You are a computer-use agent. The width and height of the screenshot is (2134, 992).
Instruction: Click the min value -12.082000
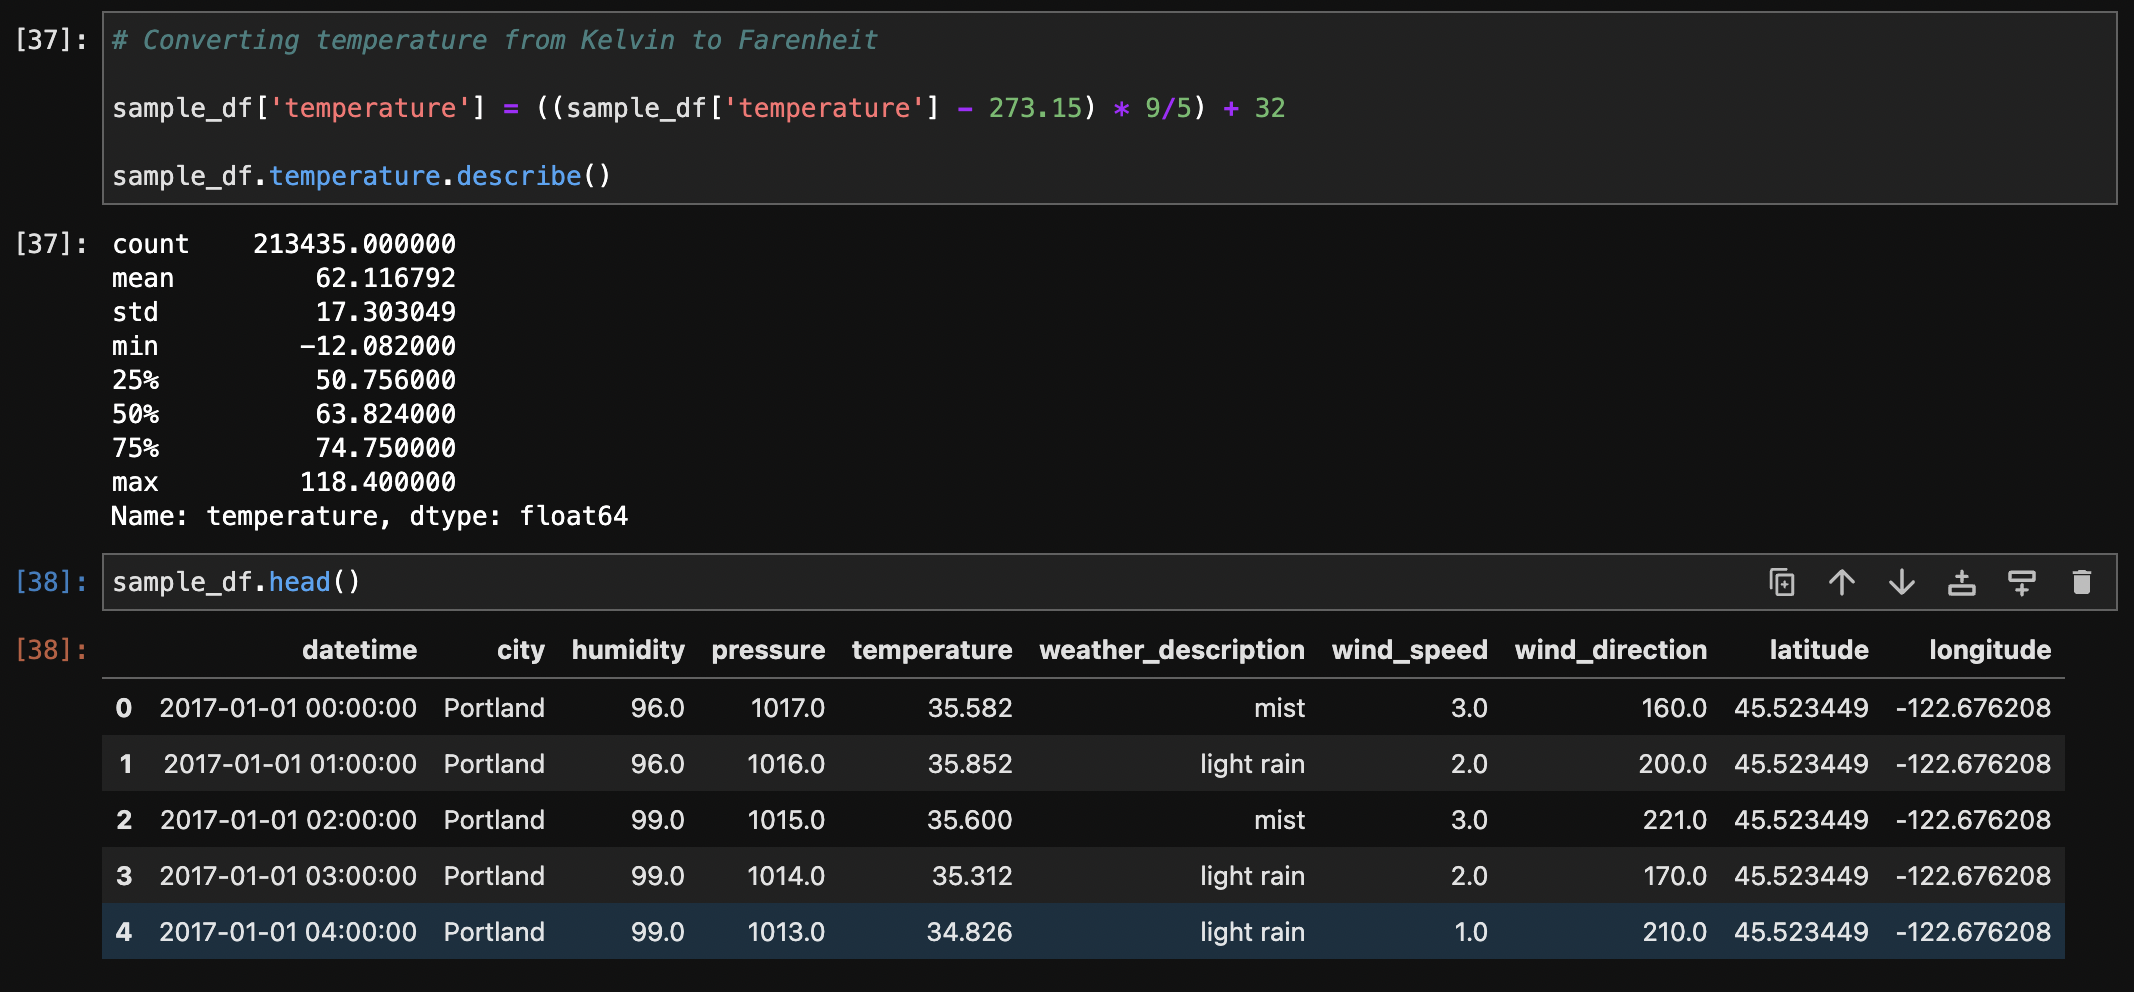tap(378, 346)
